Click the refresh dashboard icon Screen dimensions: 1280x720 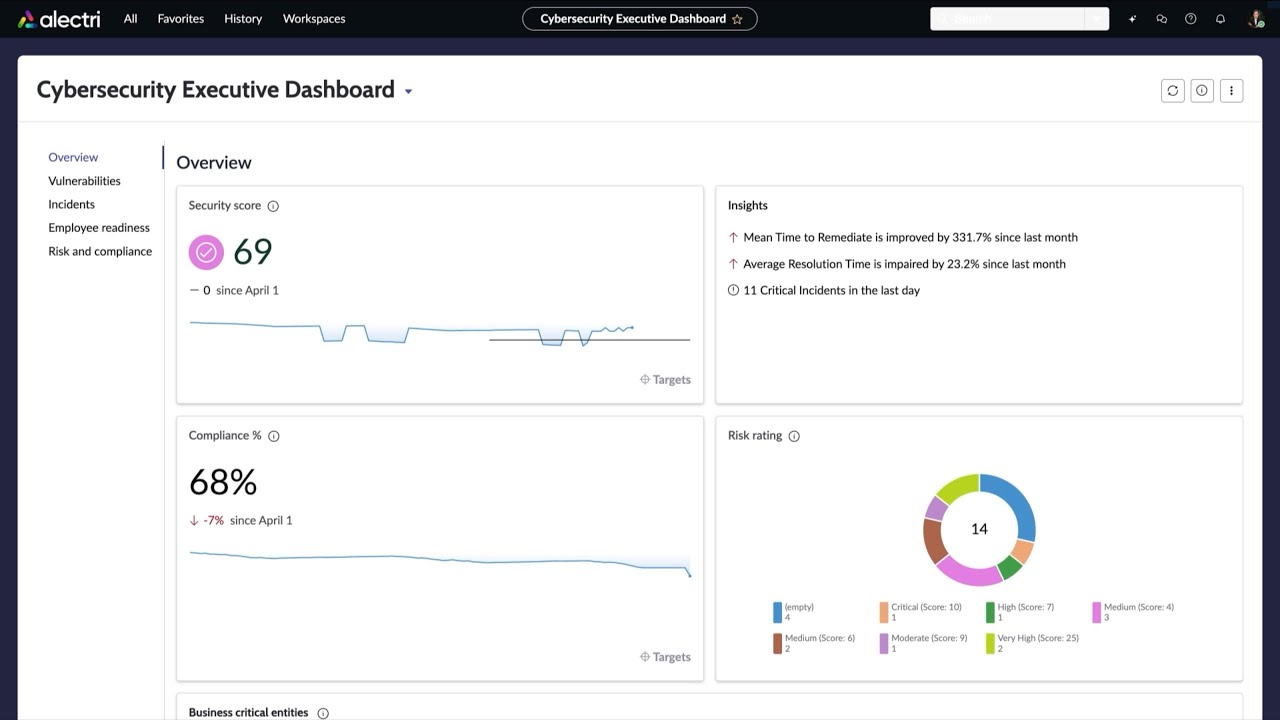pos(1172,90)
